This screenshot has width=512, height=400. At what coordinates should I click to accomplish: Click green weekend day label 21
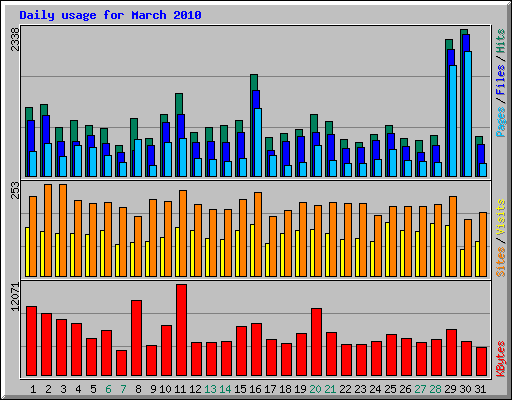[x=330, y=389]
